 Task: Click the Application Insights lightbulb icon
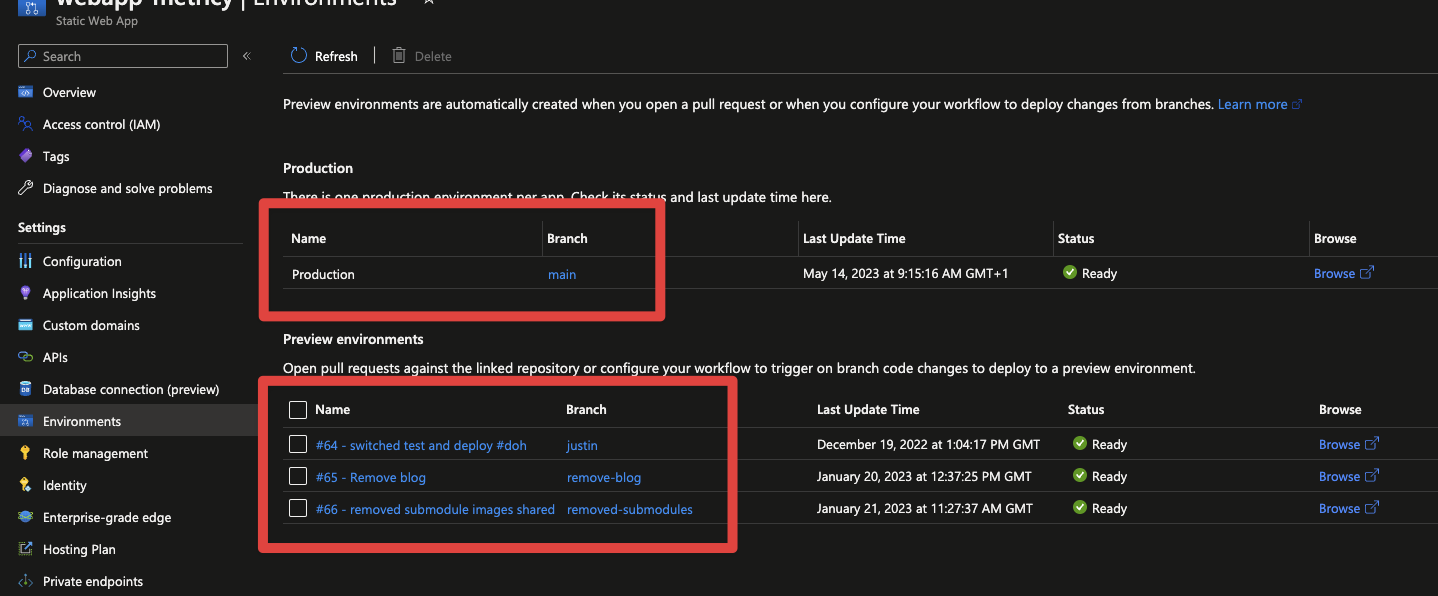26,293
